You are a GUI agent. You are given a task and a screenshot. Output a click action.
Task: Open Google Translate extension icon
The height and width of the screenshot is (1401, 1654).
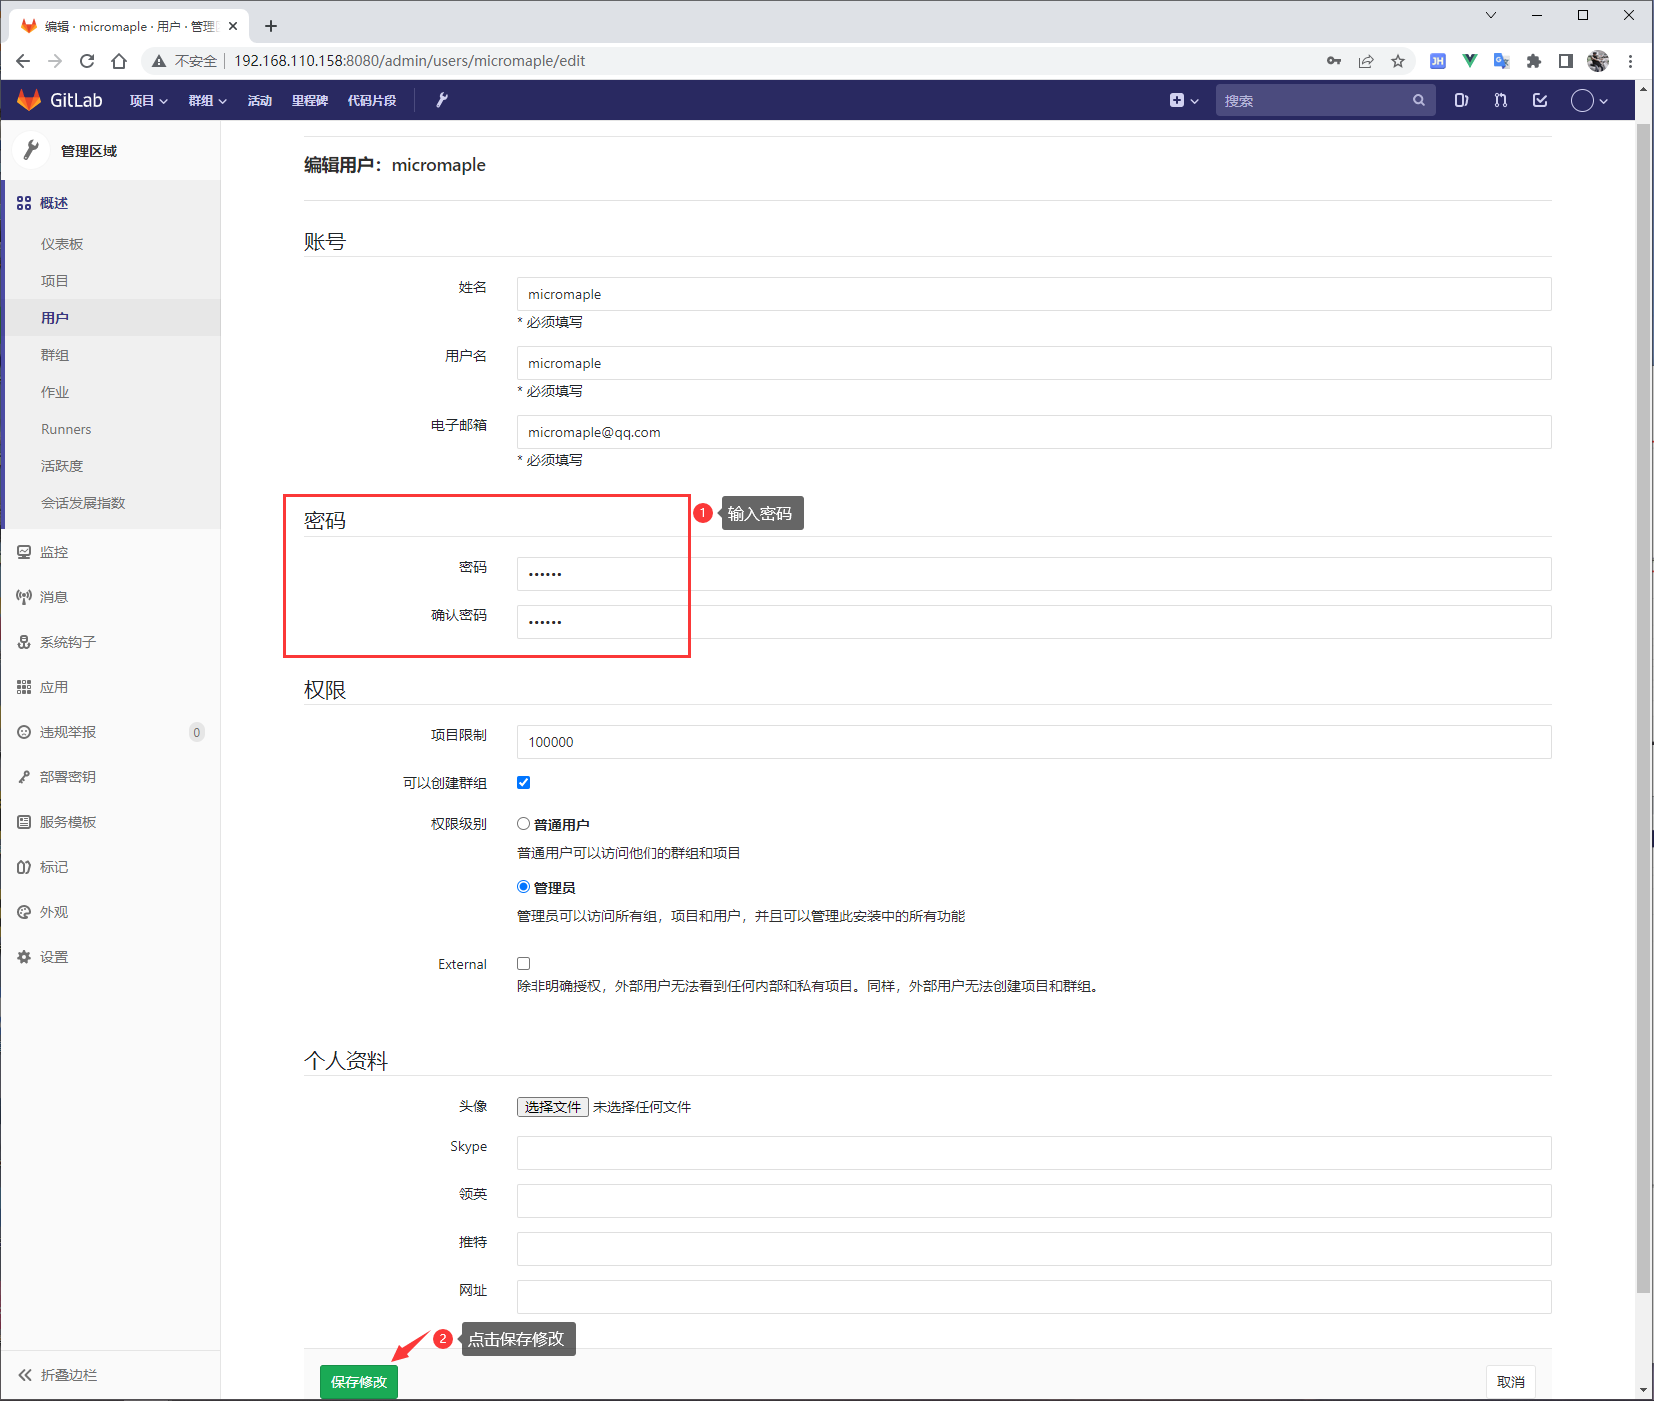1502,61
